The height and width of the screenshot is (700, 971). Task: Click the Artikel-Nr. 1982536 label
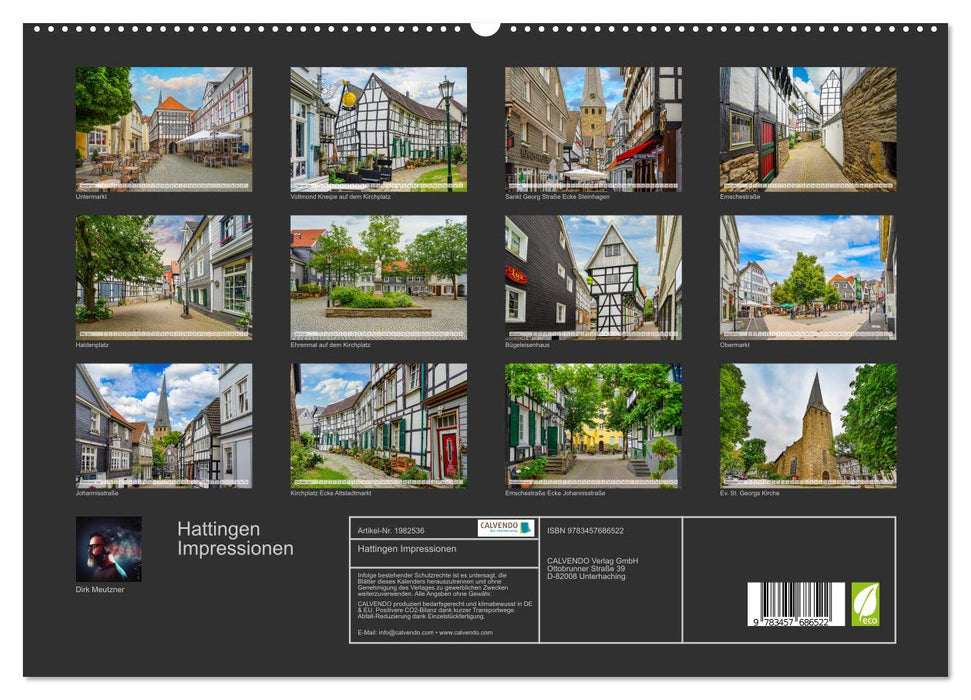[x=392, y=530]
